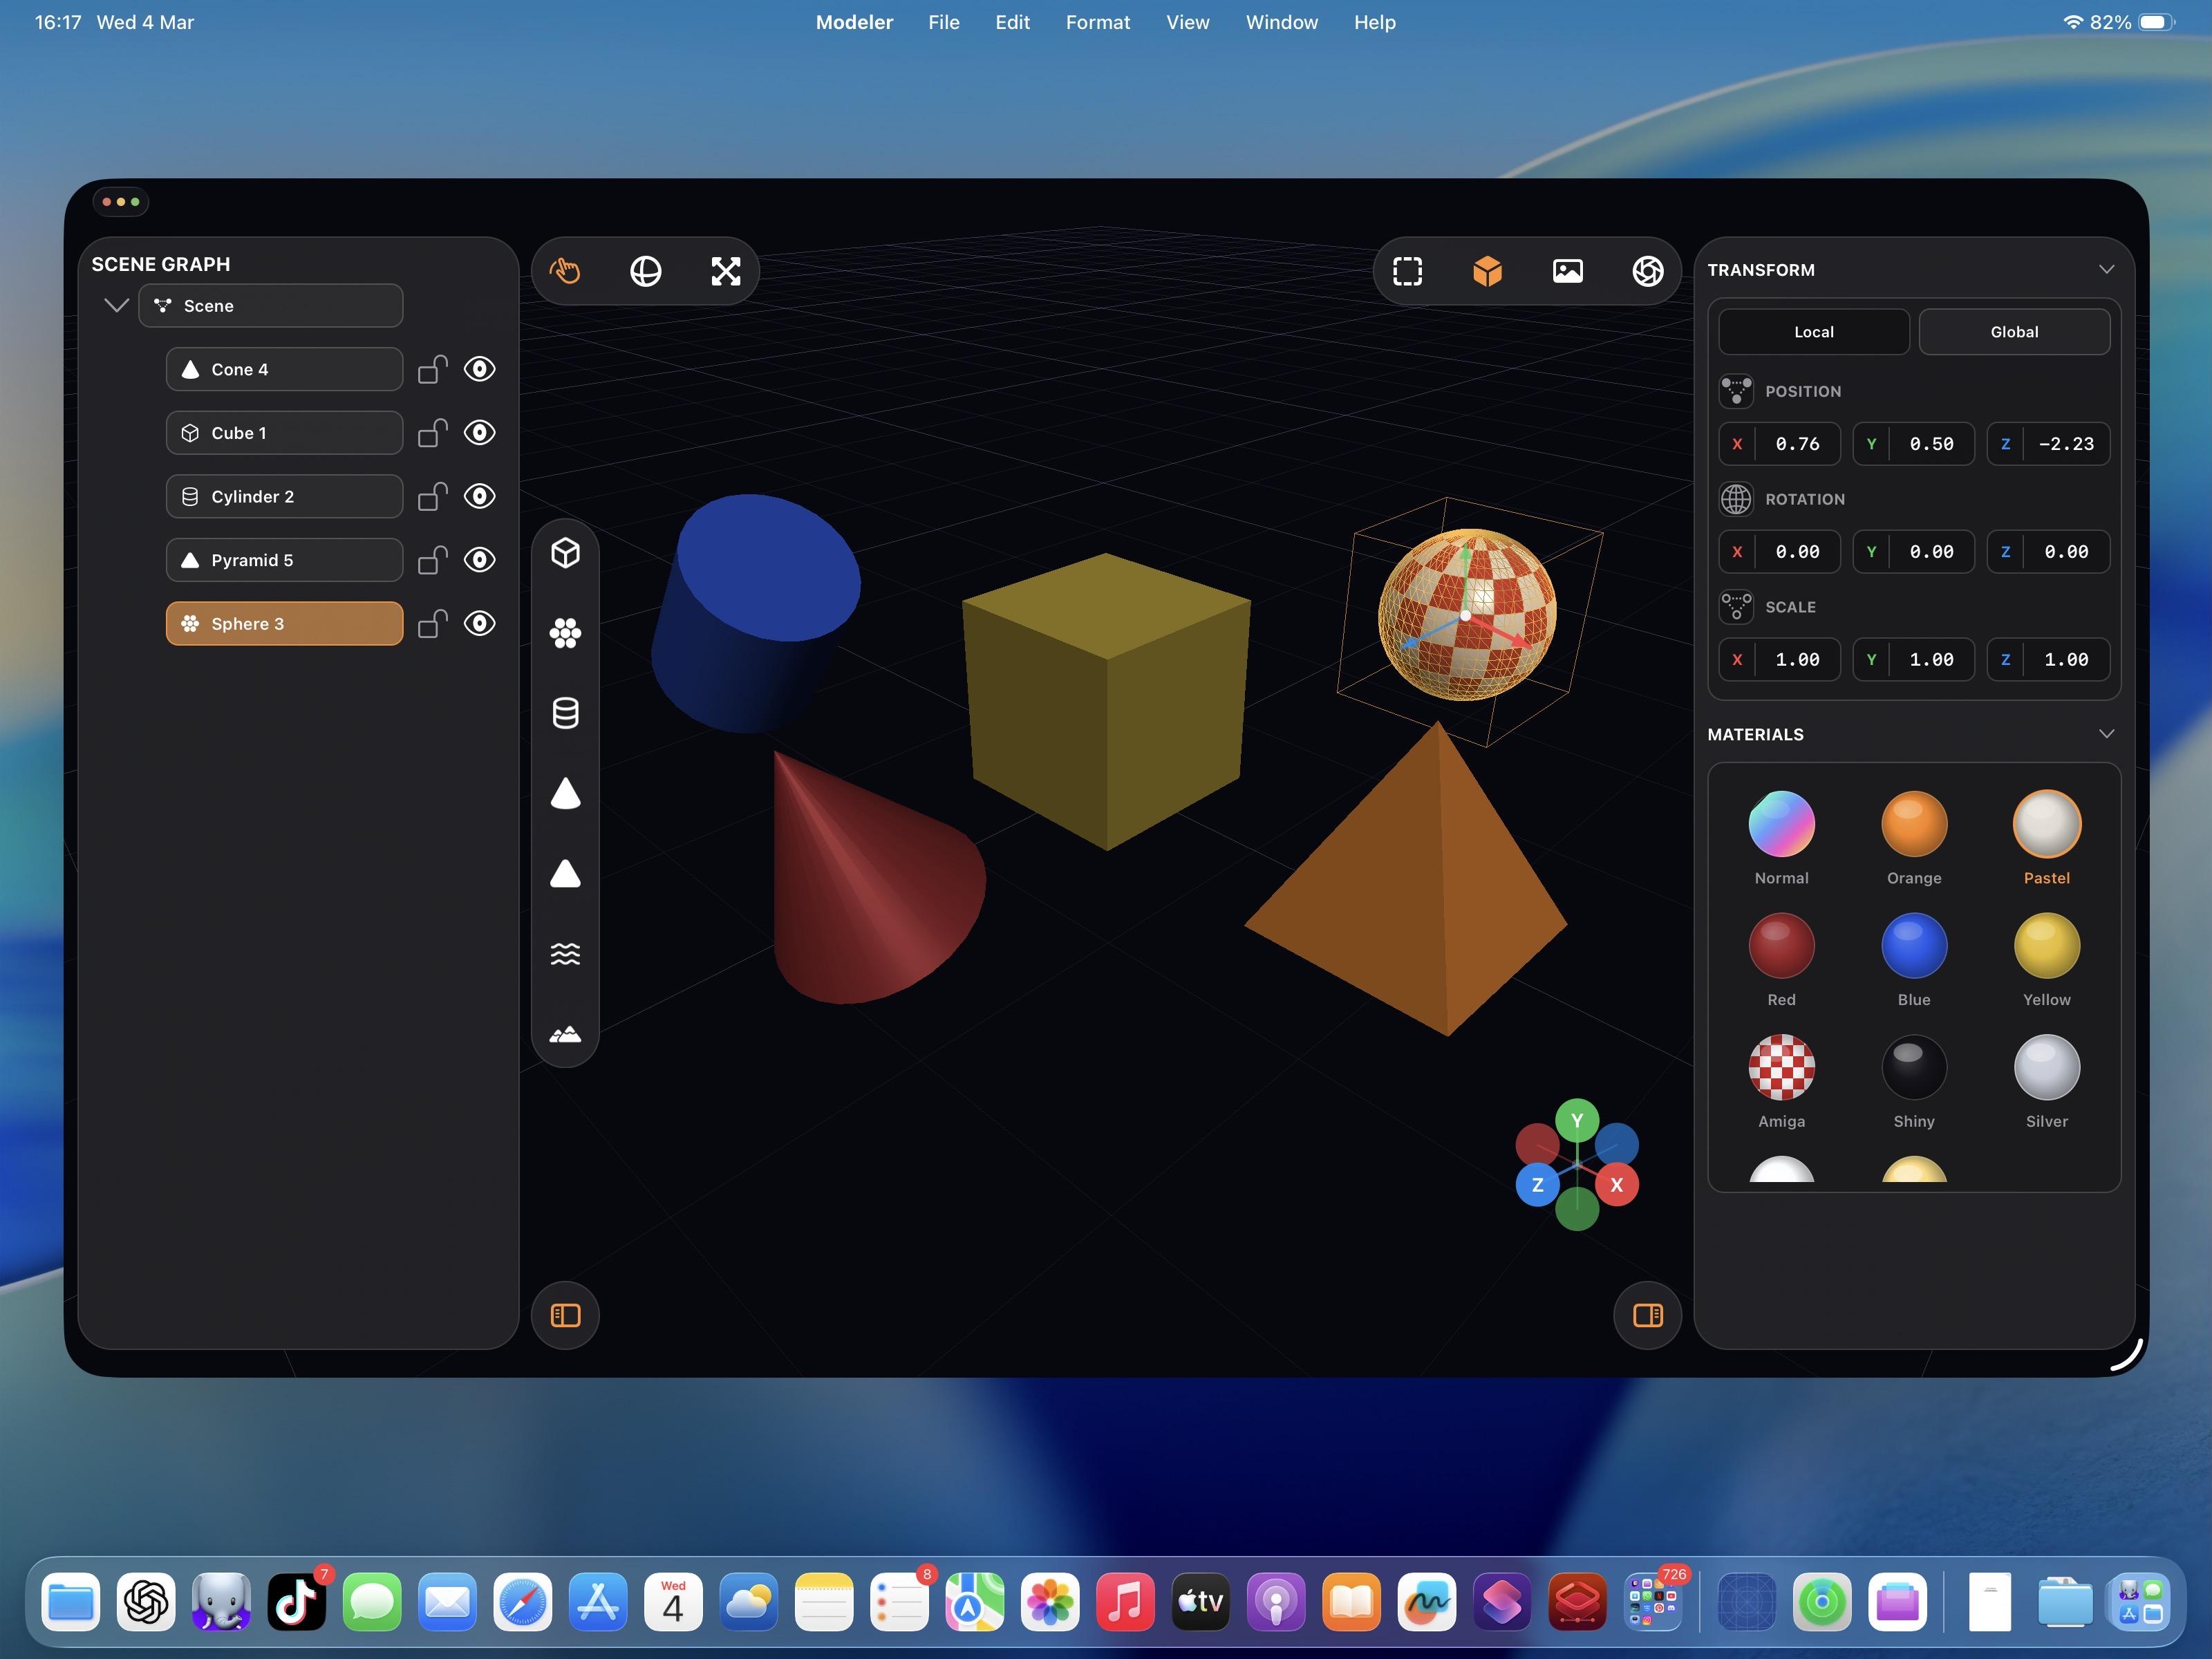Collapse the Transform panel
Screen dimensions: 2212x1659
[x=2106, y=269]
